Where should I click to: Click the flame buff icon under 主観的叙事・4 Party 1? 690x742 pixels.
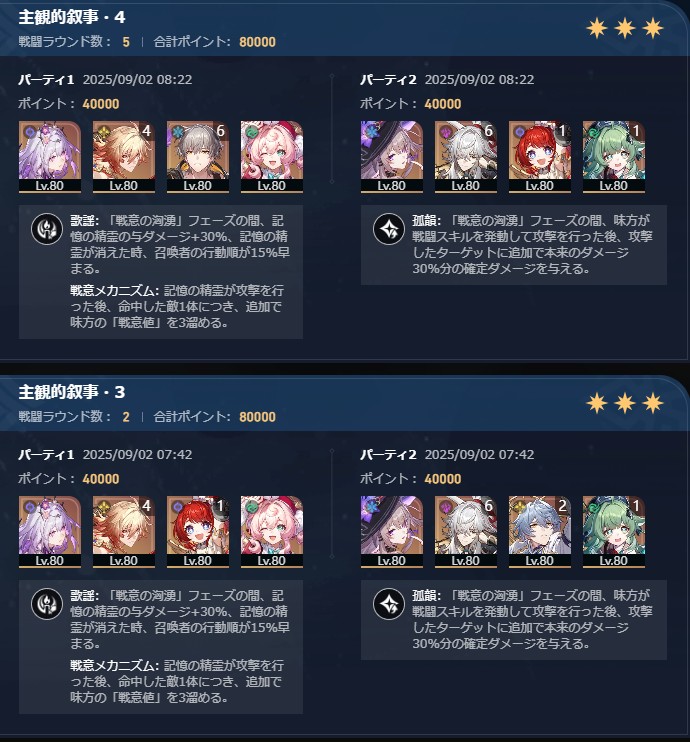click(47, 229)
